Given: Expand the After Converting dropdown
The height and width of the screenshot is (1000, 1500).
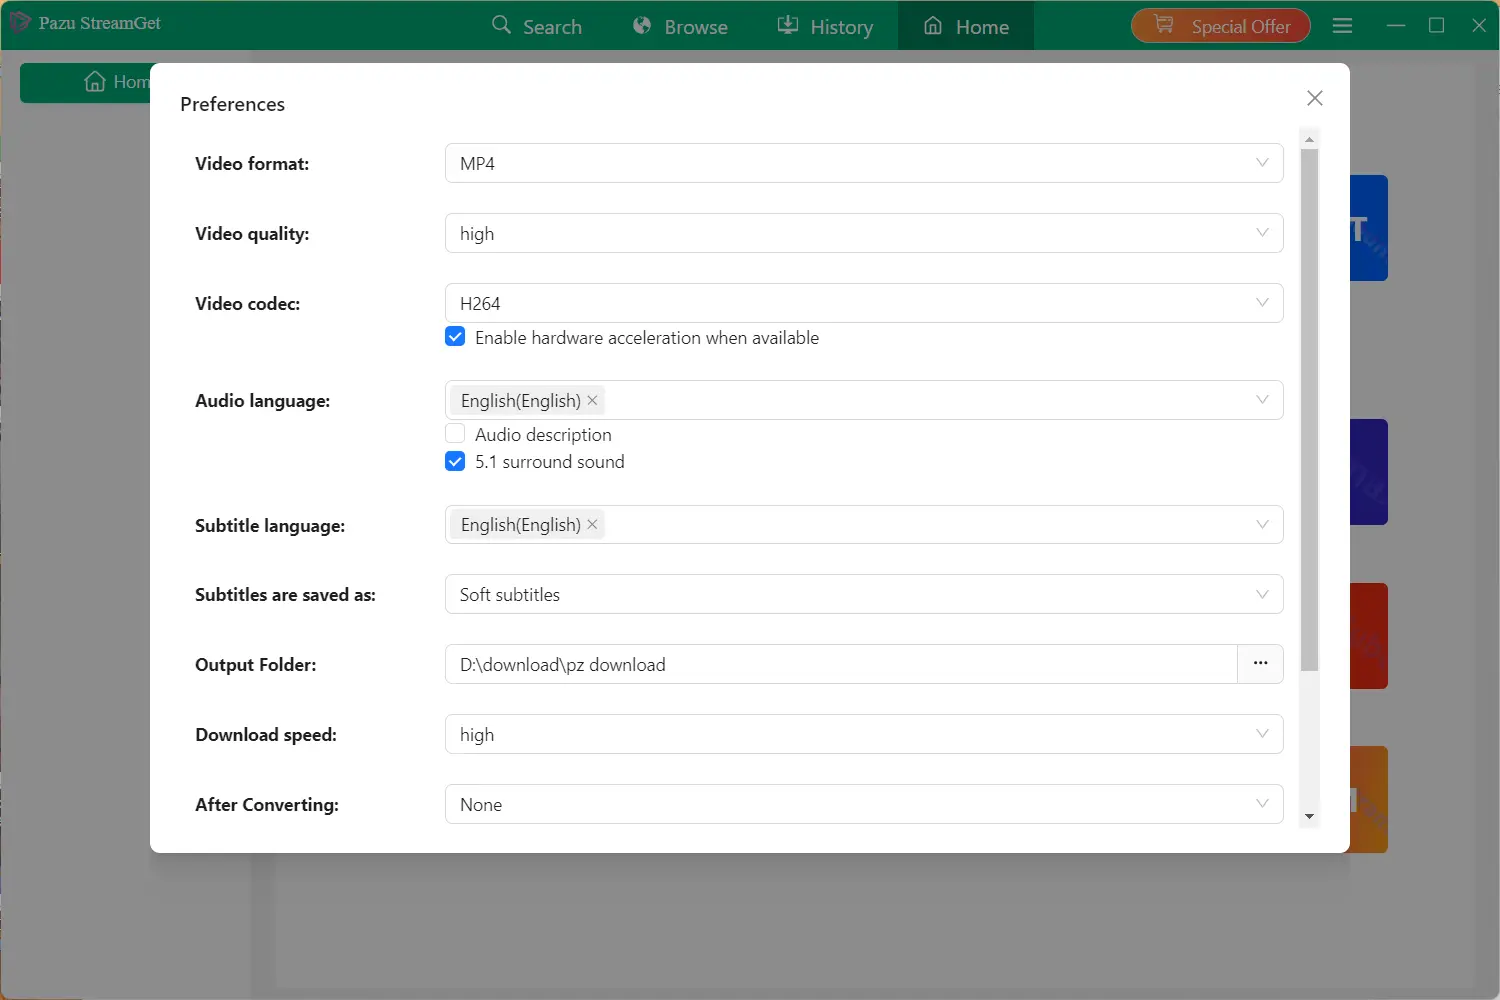Looking at the screenshot, I should (x=864, y=804).
